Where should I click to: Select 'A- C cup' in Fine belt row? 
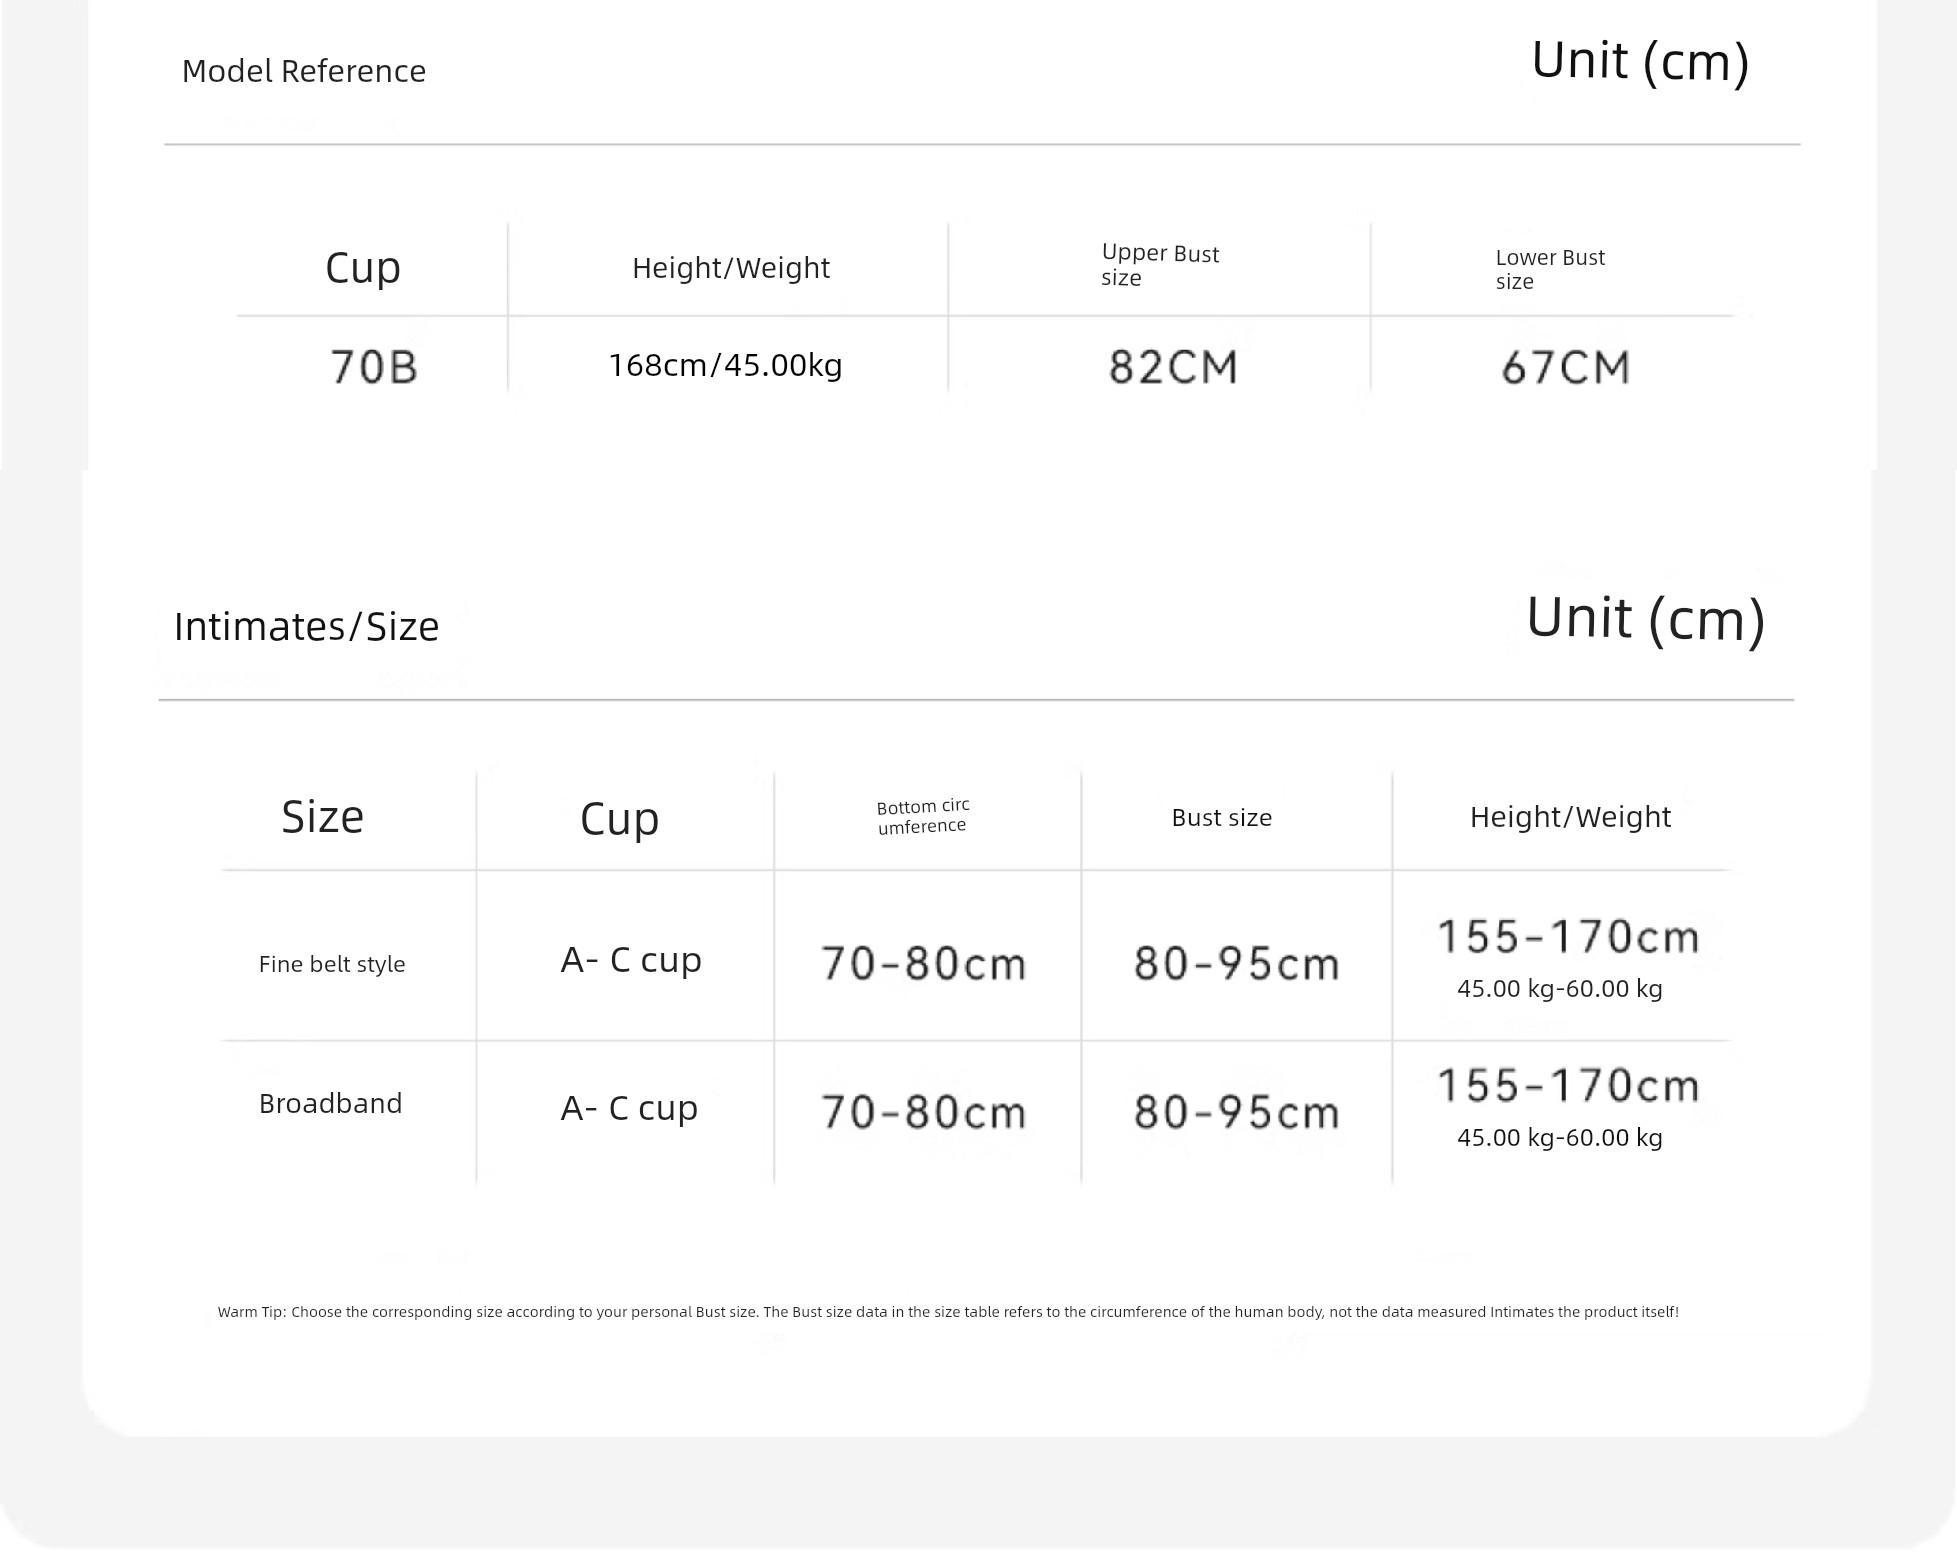[631, 960]
